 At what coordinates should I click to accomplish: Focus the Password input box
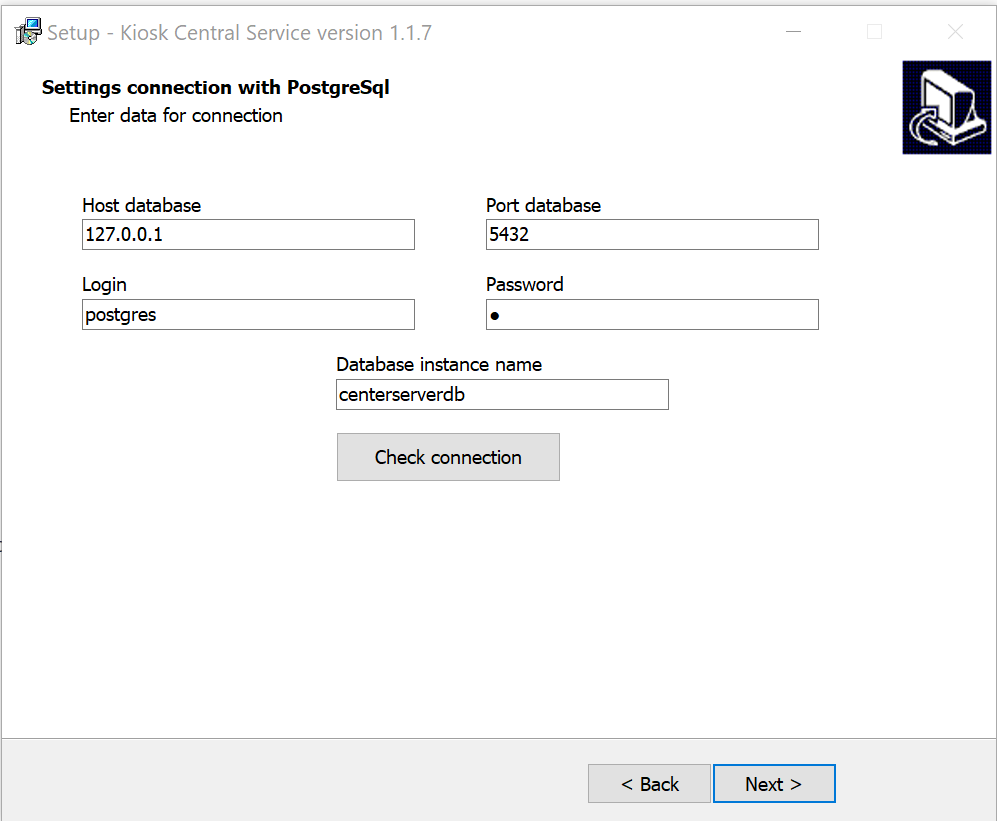(652, 315)
